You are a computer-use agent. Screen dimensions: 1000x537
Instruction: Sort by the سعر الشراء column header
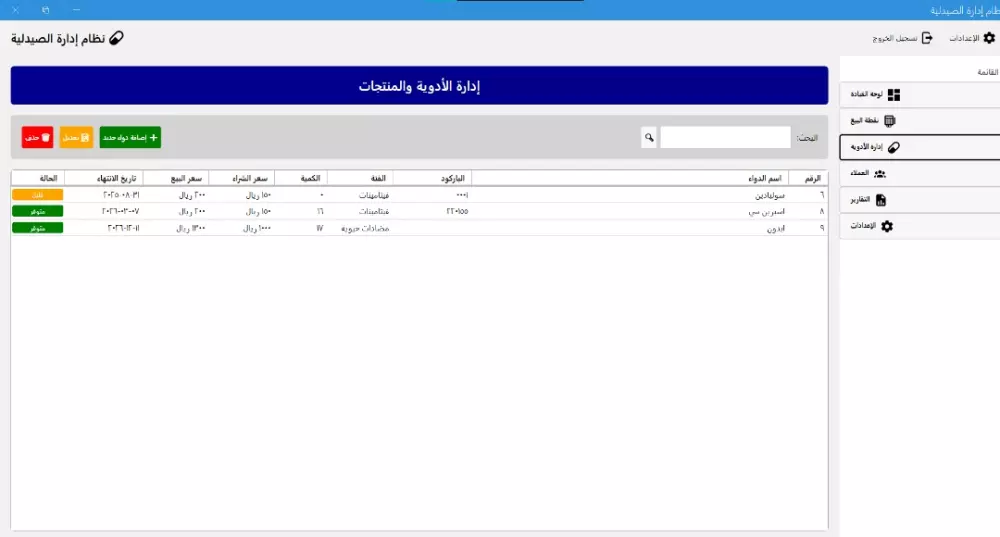click(242, 179)
